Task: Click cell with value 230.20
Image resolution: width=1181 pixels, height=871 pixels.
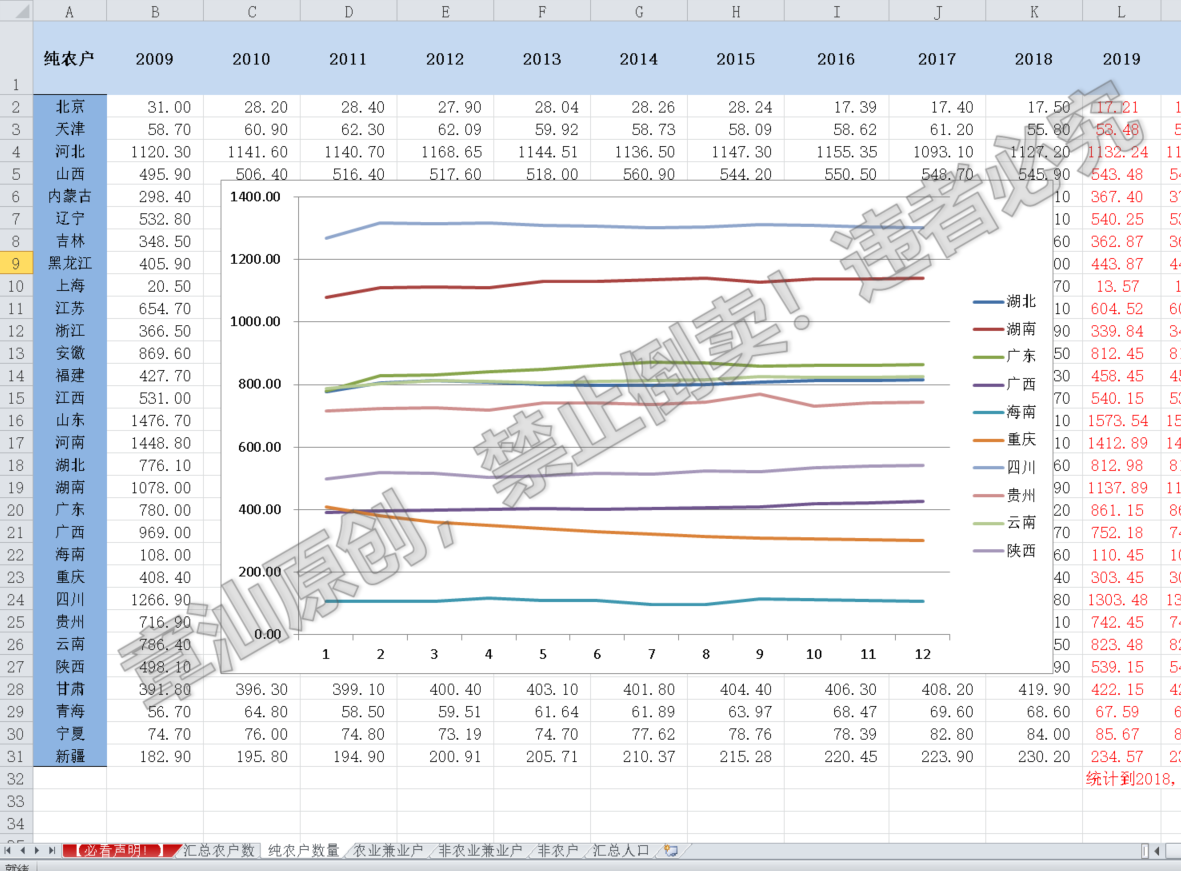Action: 1034,756
